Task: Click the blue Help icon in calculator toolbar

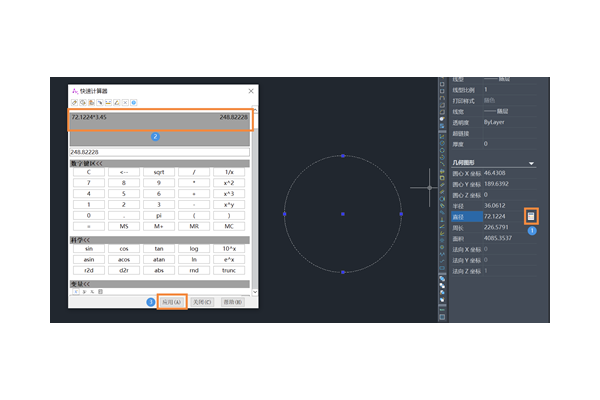Action: pos(134,102)
